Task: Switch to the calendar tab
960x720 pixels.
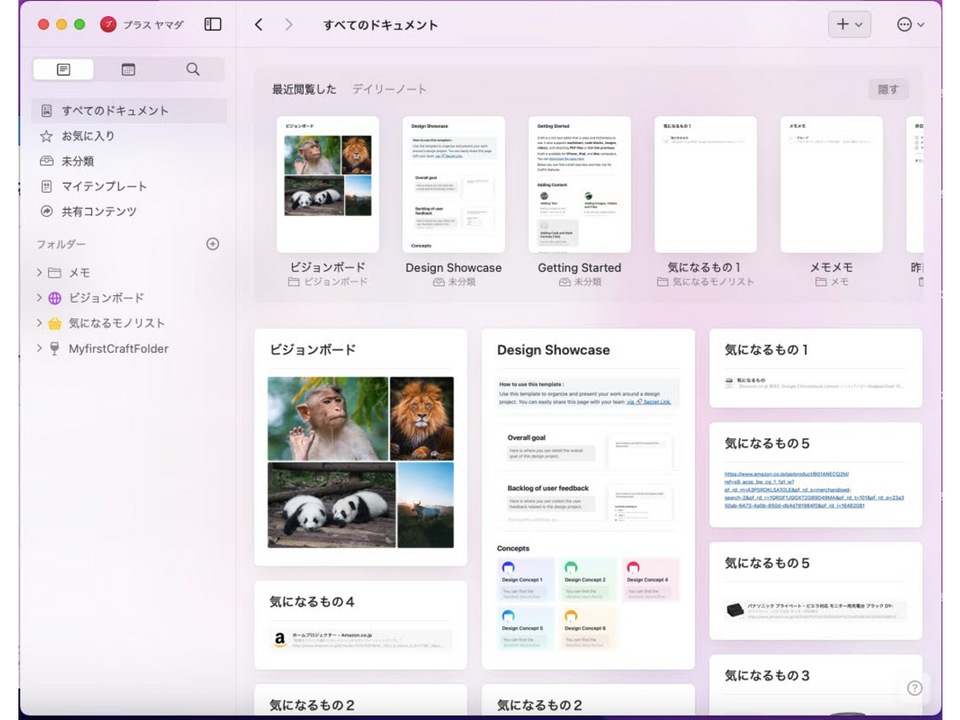Action: (x=128, y=69)
